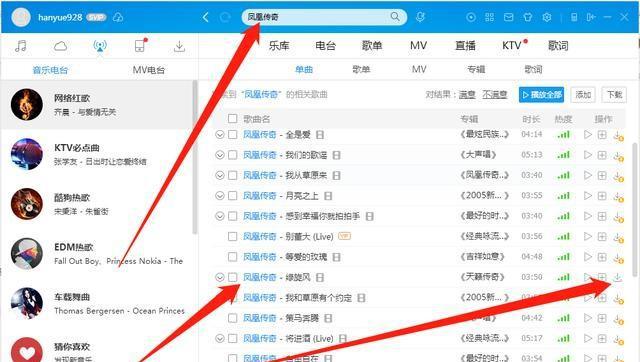
Task: Expand versions of 感到幸福你就拍拍手
Action: point(220,216)
